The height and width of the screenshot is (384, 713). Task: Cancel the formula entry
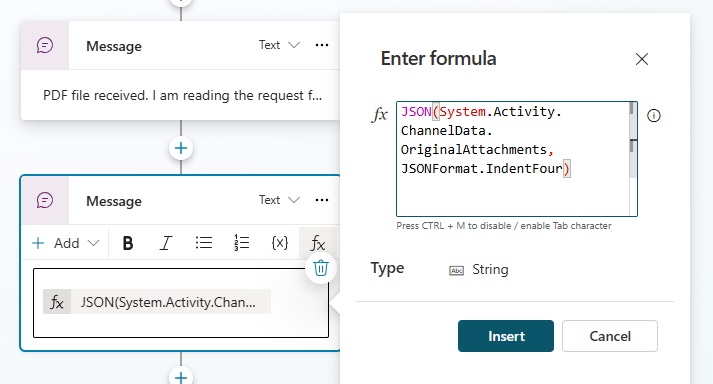point(610,336)
